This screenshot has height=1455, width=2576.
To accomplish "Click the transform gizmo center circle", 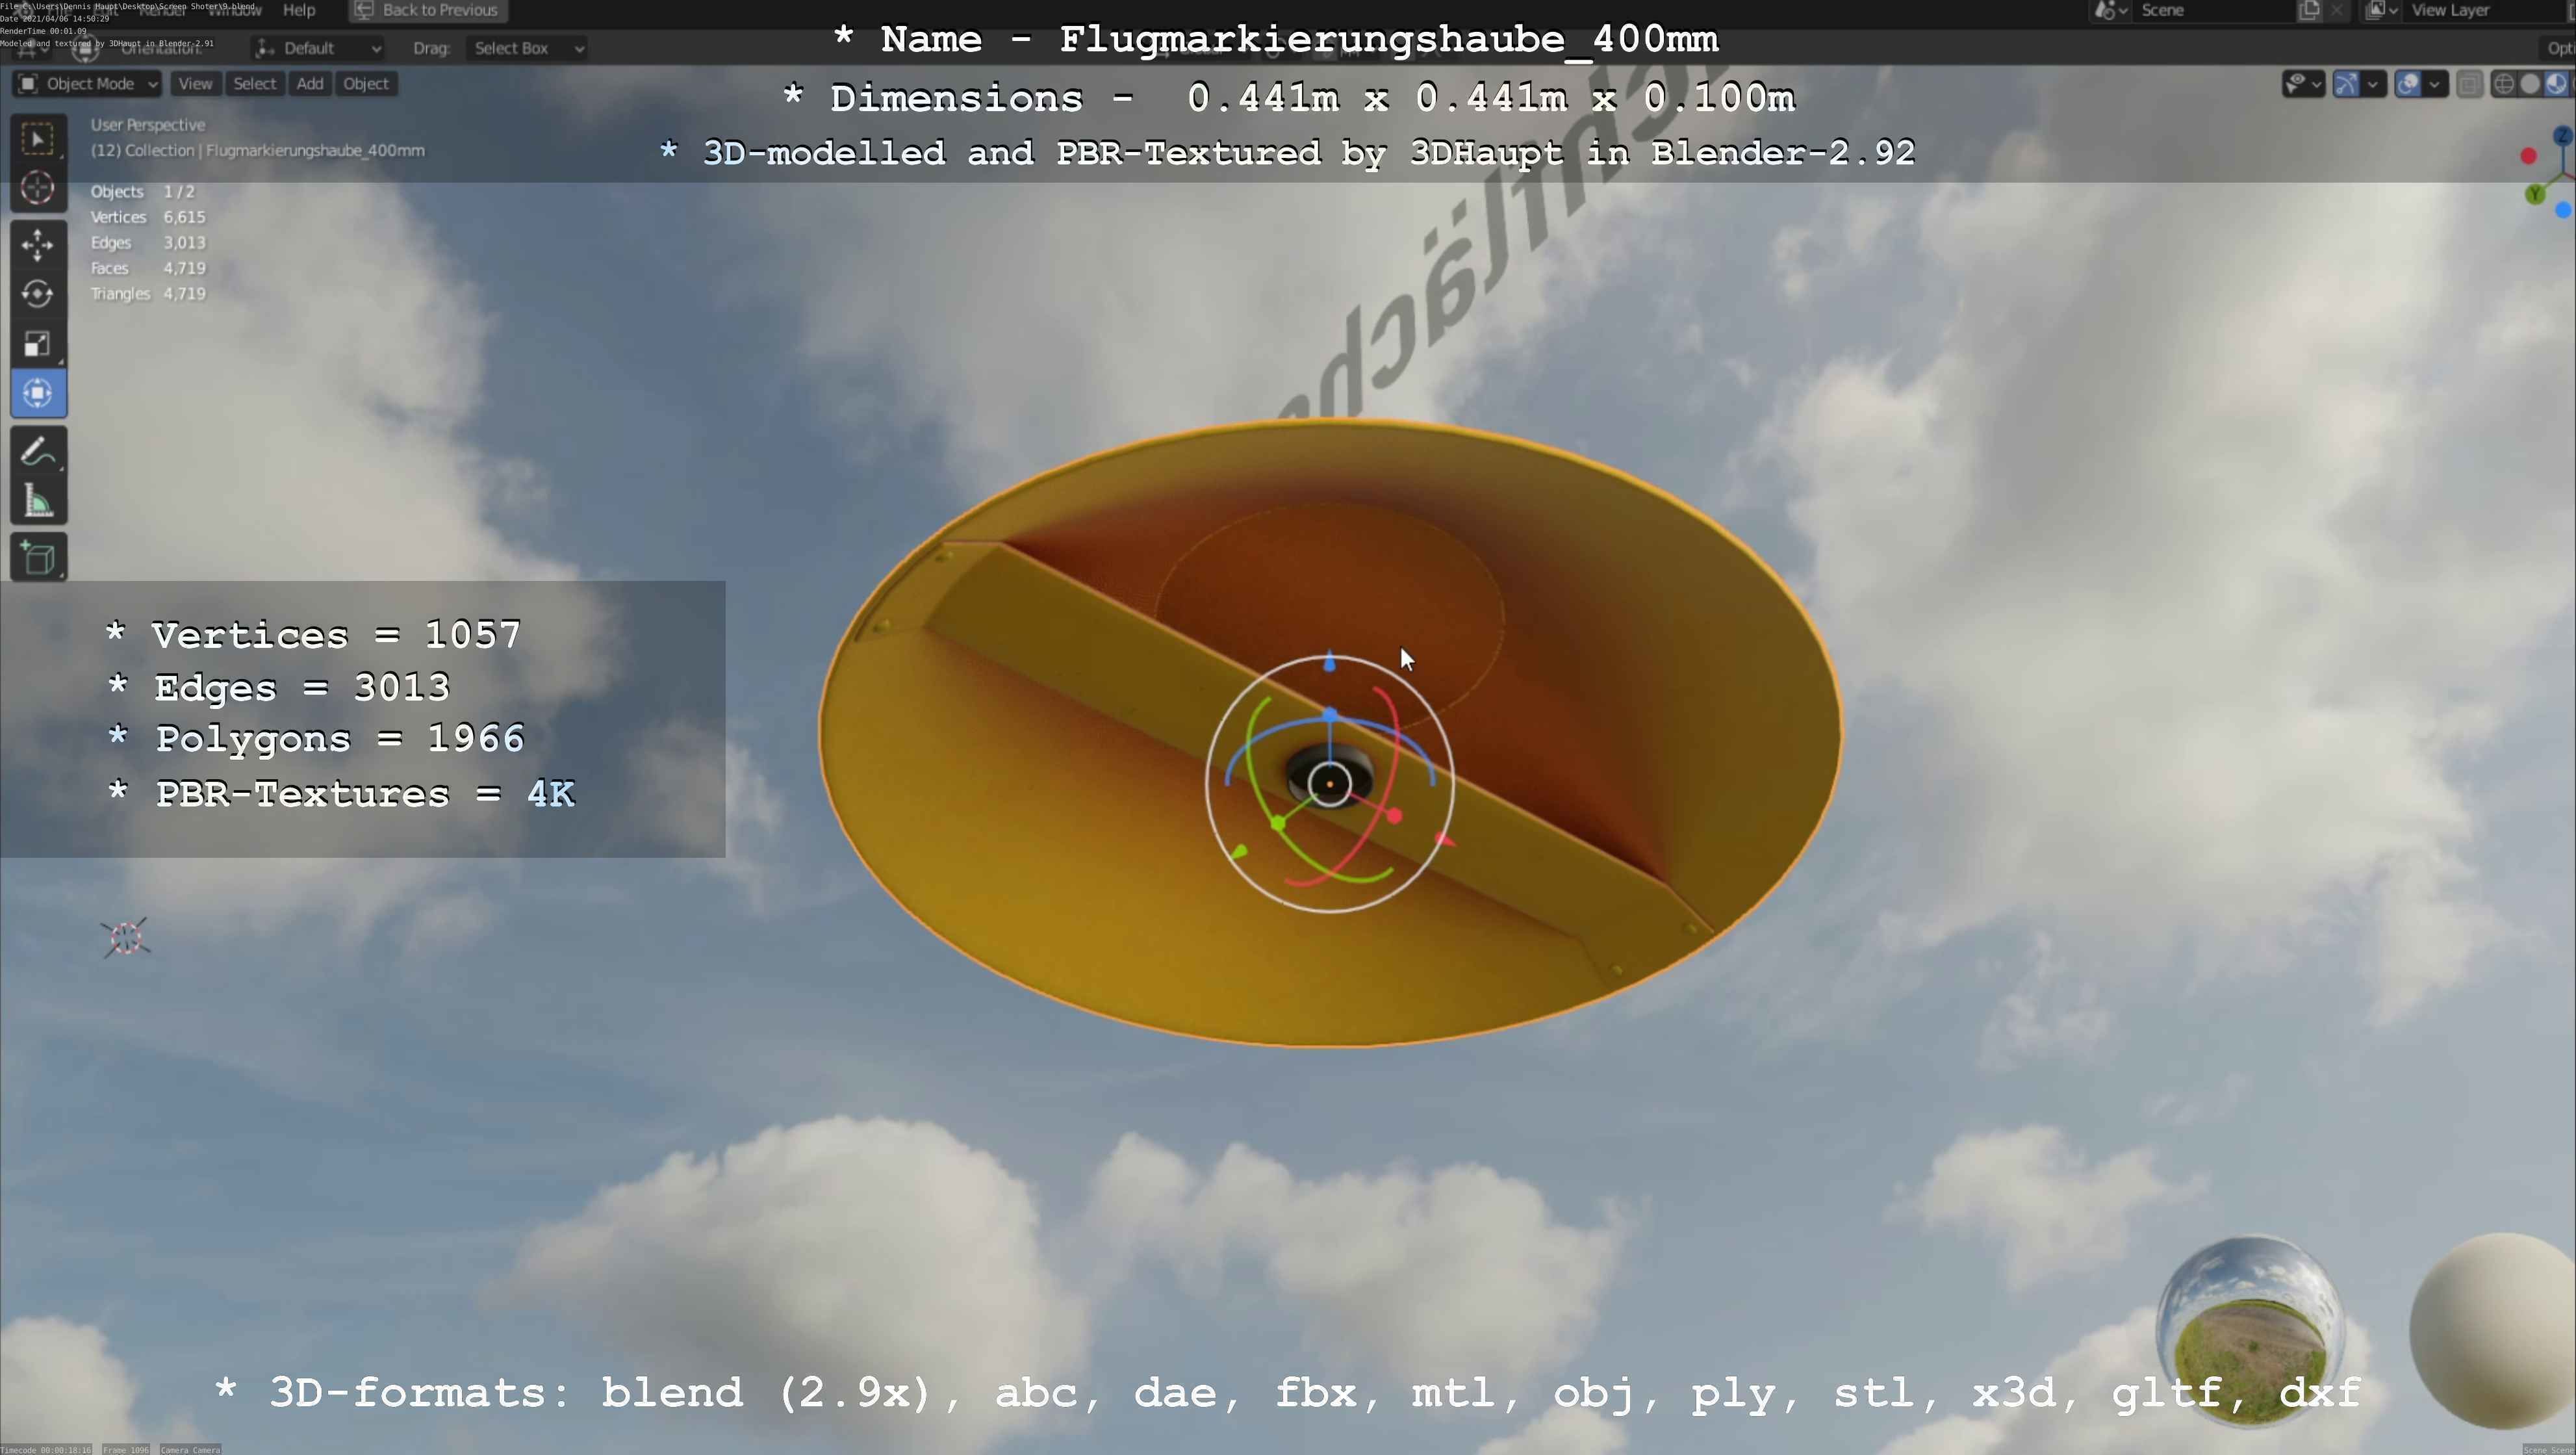I will (x=1330, y=784).
